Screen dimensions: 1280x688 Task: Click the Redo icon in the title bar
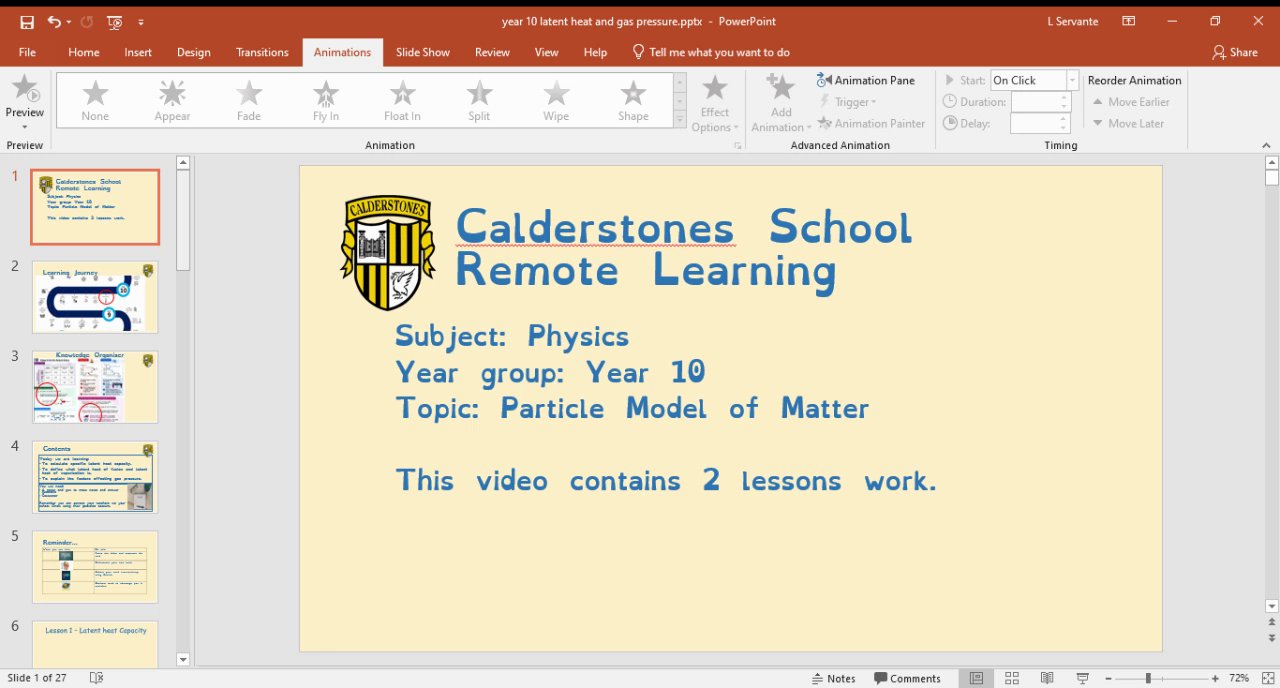point(86,21)
